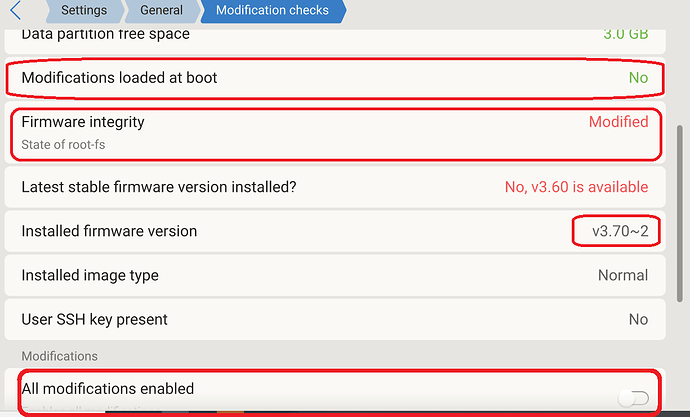The image size is (690, 417).
Task: Go back using the left chevron
Action: pyautogui.click(x=15, y=11)
